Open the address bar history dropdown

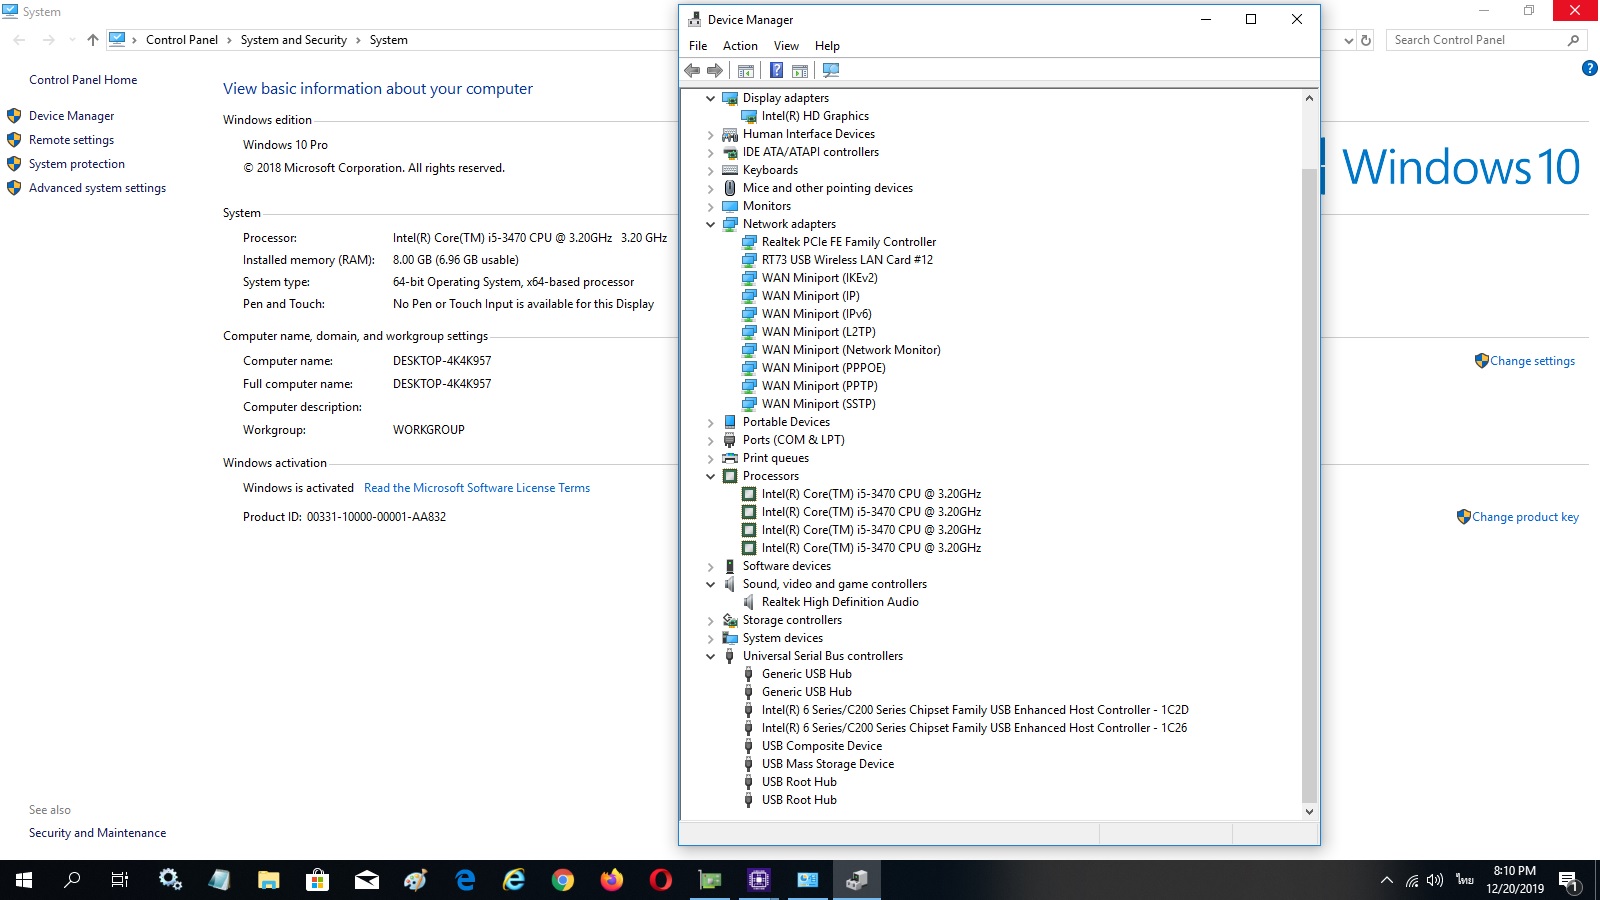[x=1349, y=40]
